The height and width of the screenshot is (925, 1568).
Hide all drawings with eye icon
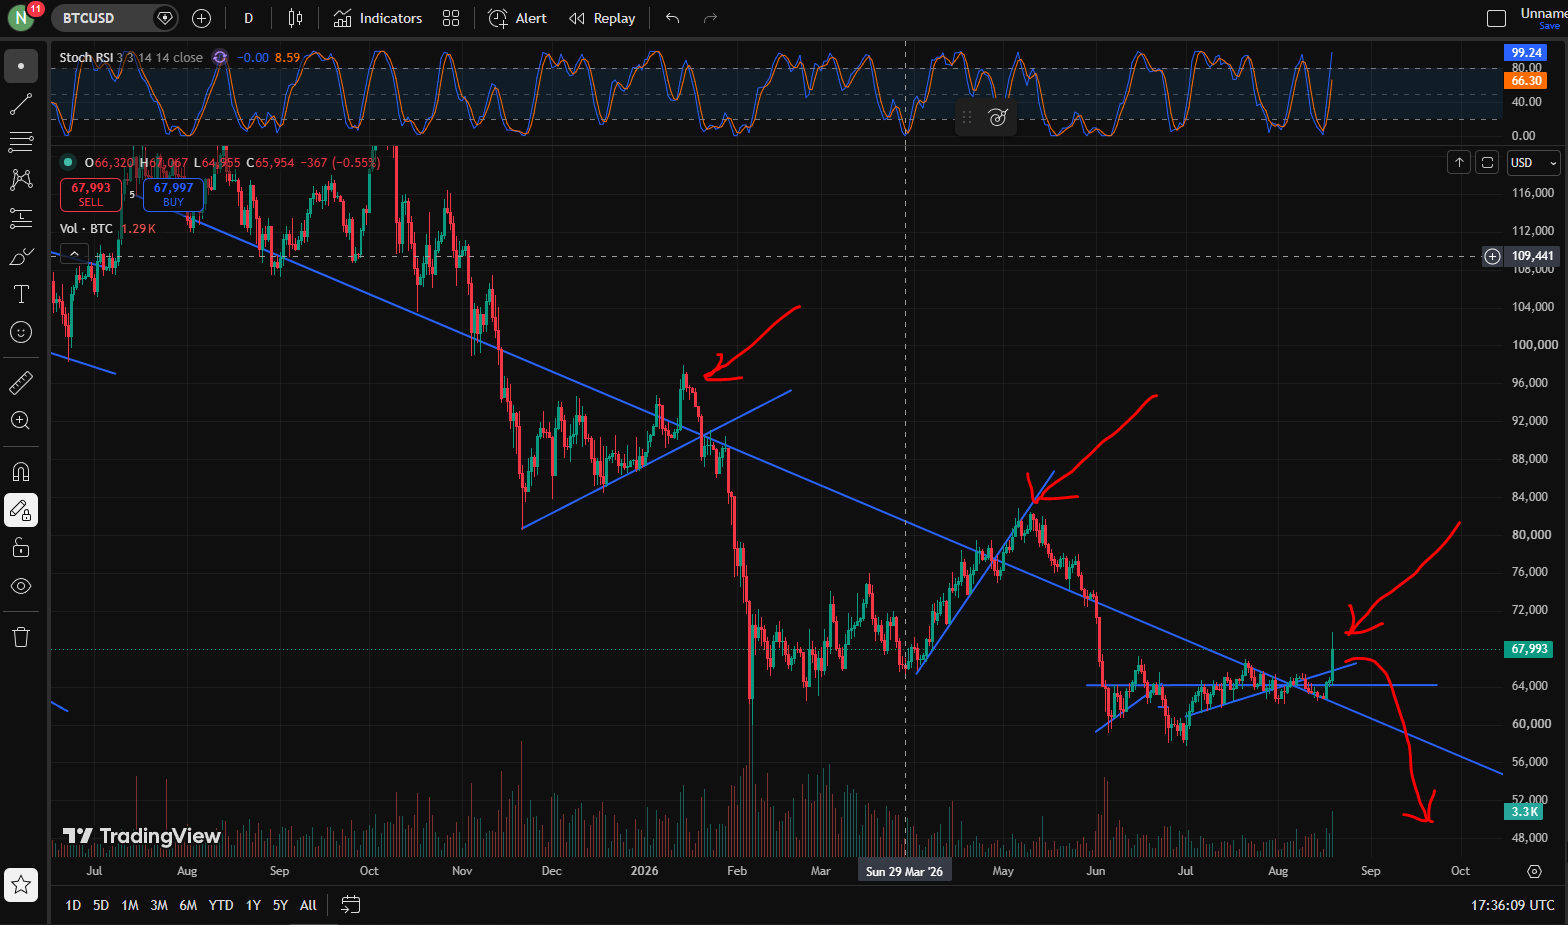point(21,586)
